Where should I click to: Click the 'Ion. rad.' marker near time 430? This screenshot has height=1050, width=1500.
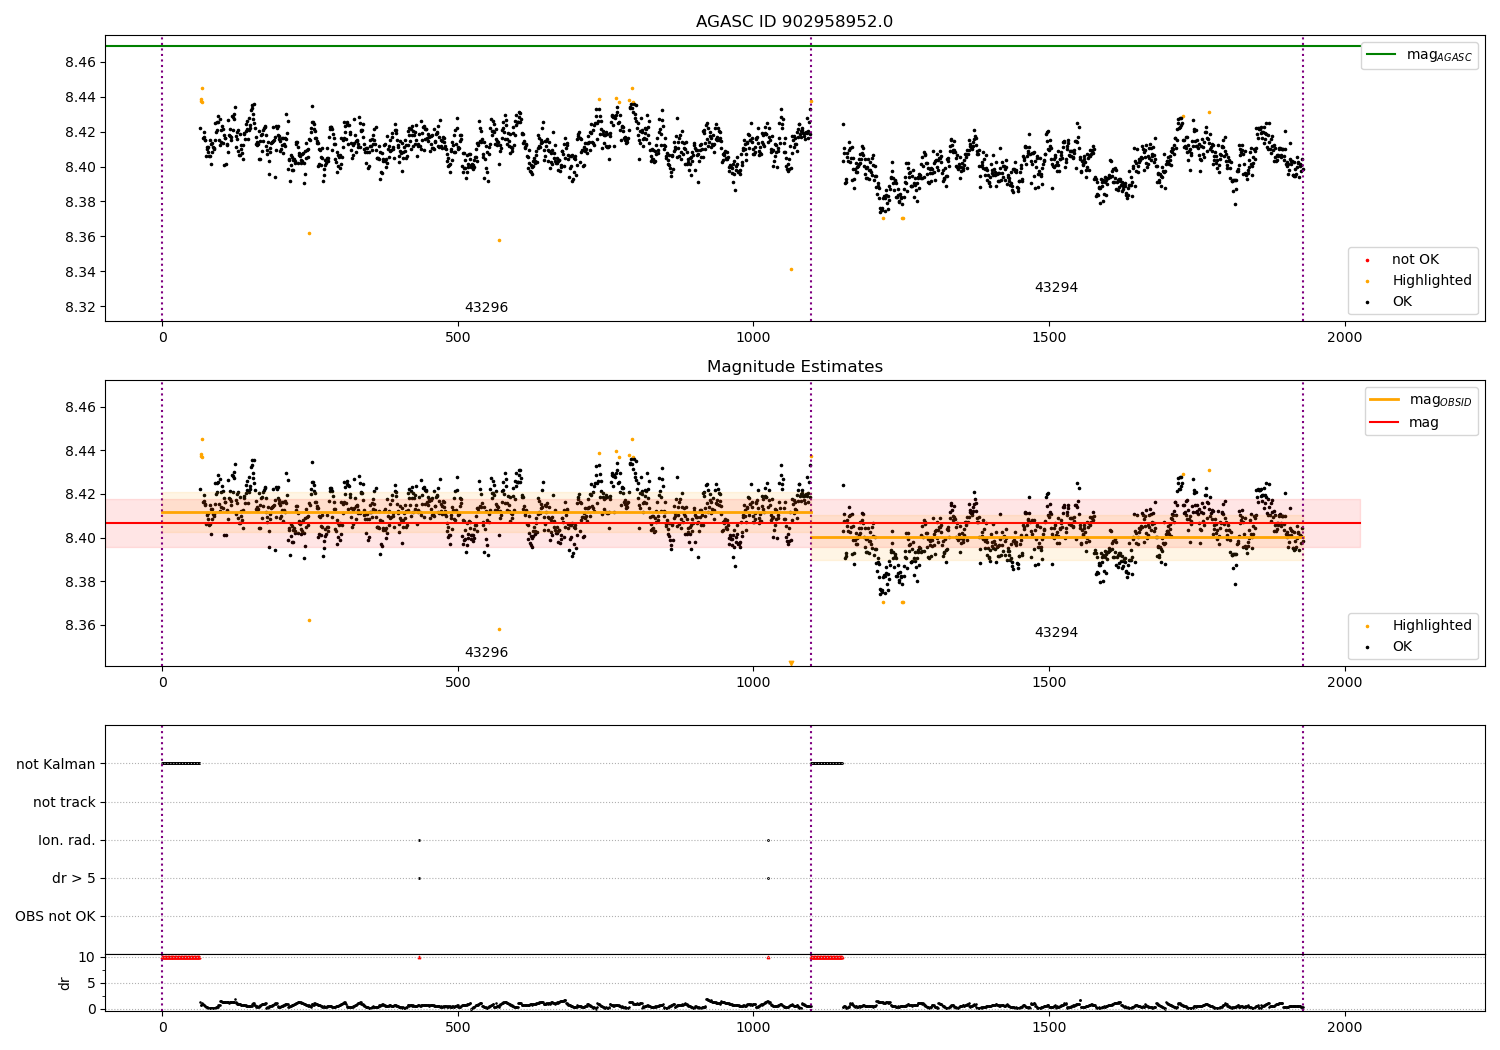point(419,840)
